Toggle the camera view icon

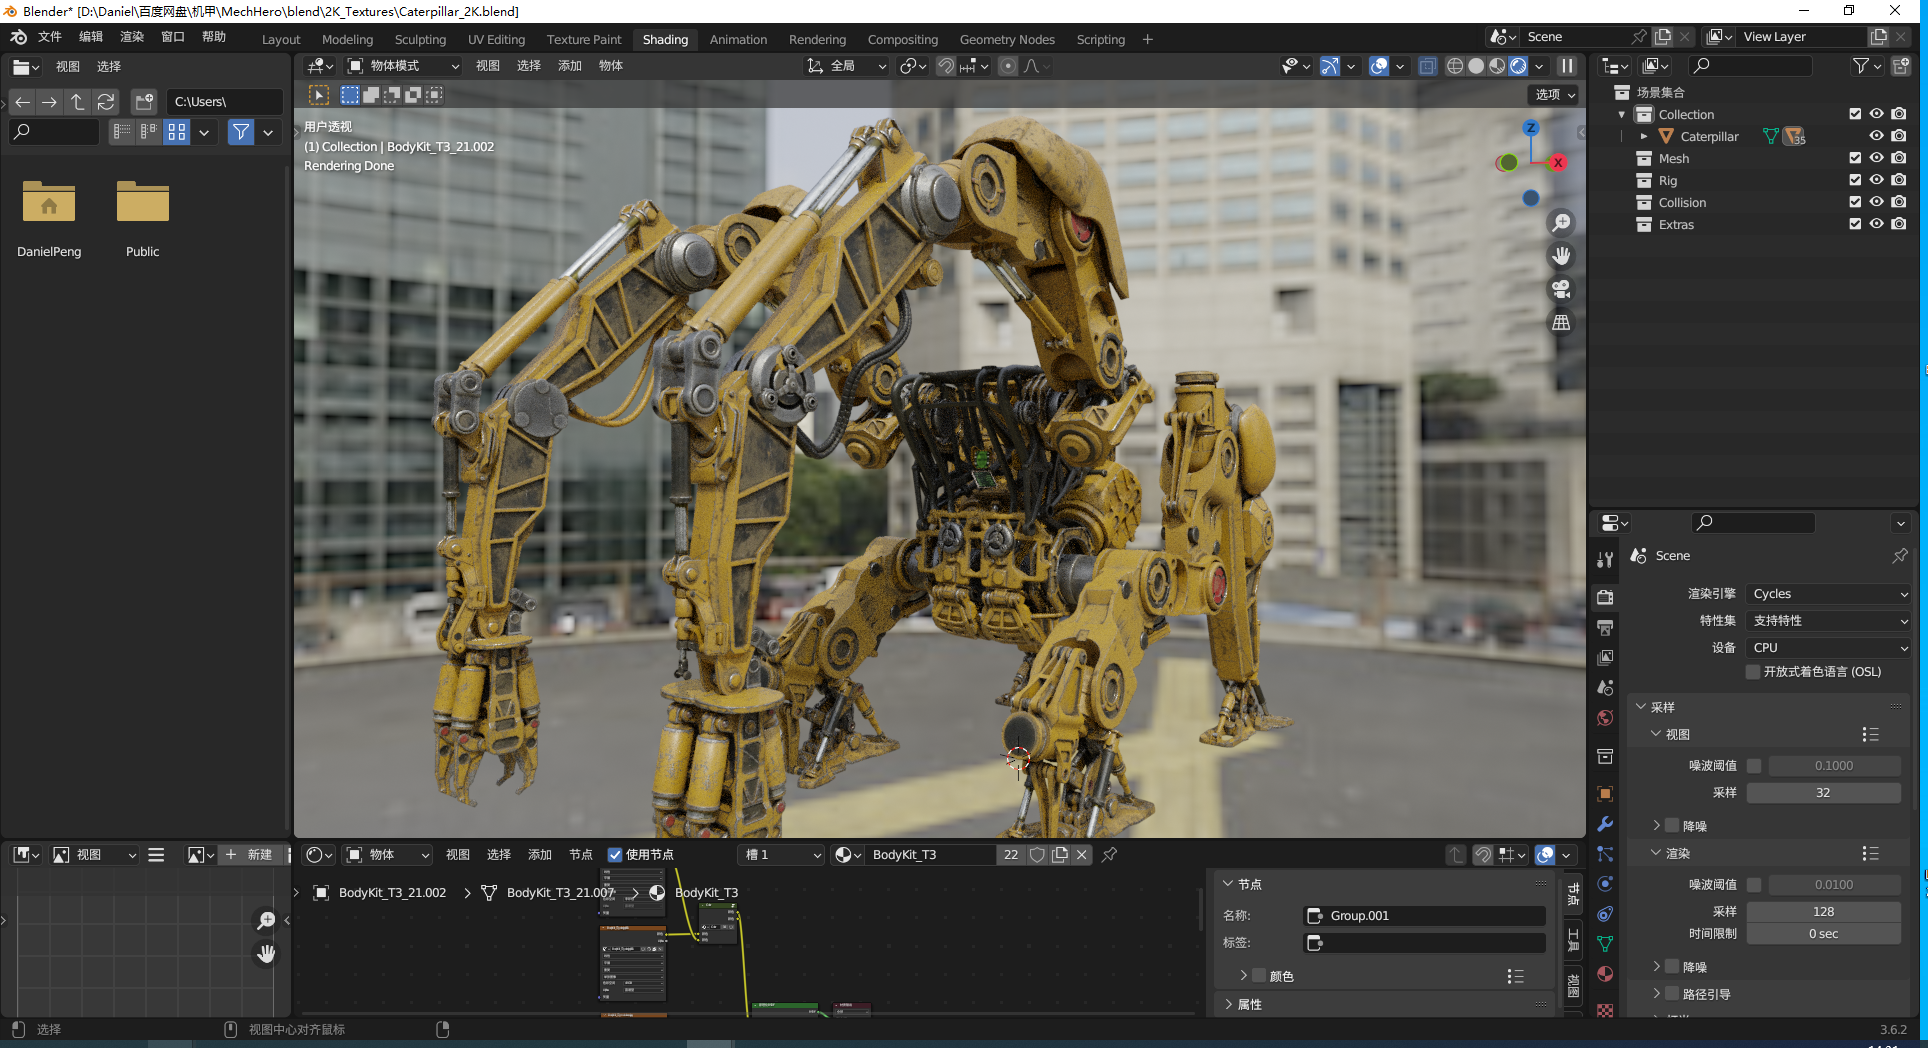[x=1560, y=289]
